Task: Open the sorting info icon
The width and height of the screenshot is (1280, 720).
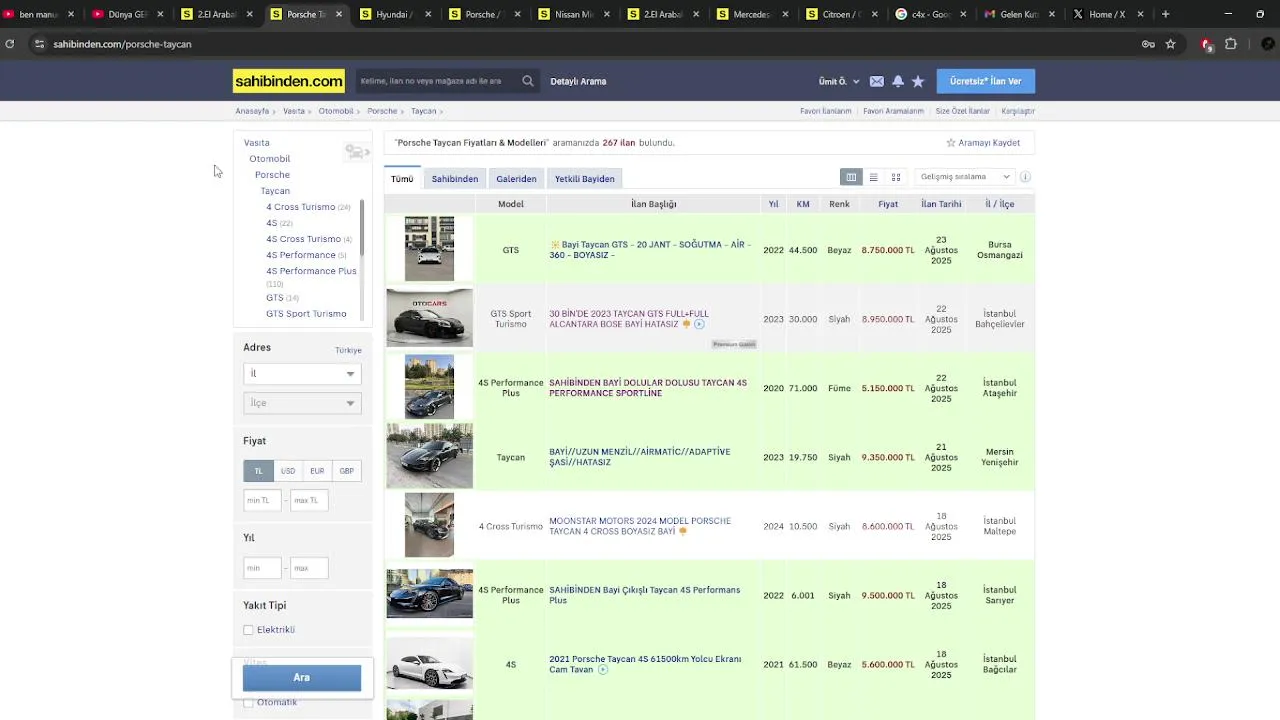Action: tap(1025, 177)
